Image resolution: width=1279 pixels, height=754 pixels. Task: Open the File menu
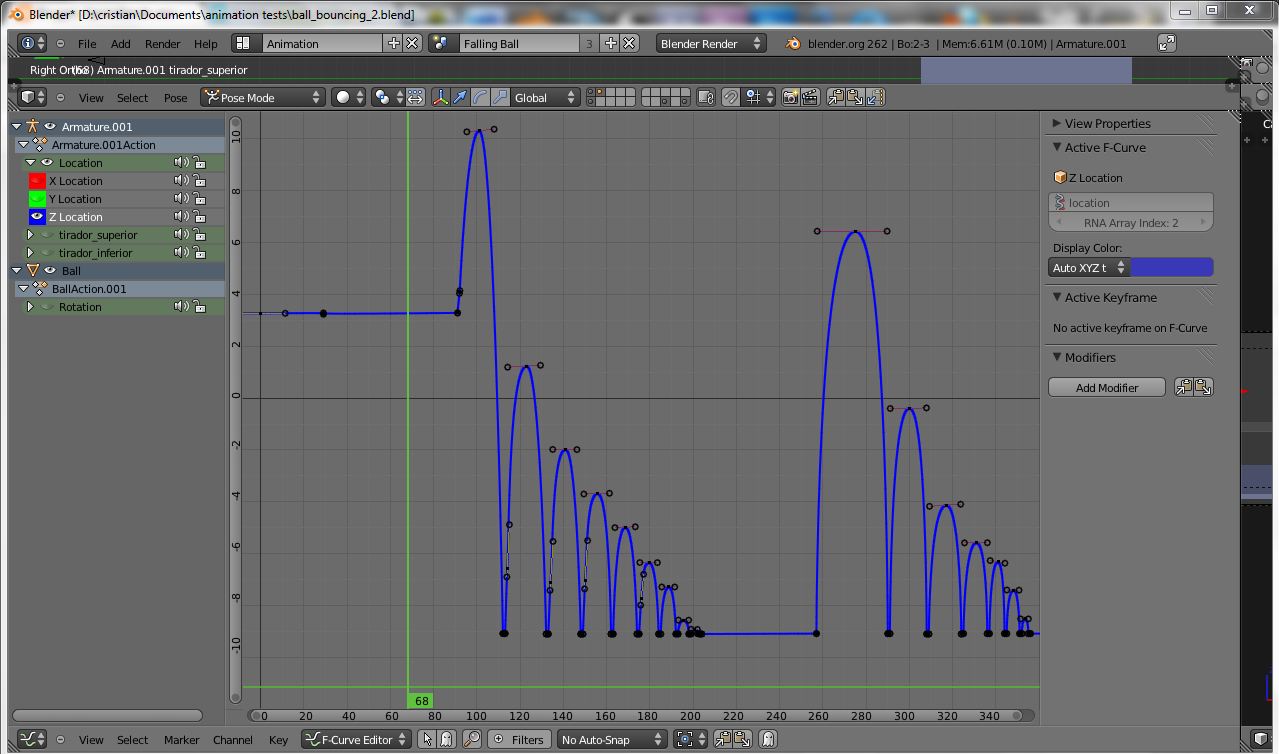(87, 43)
